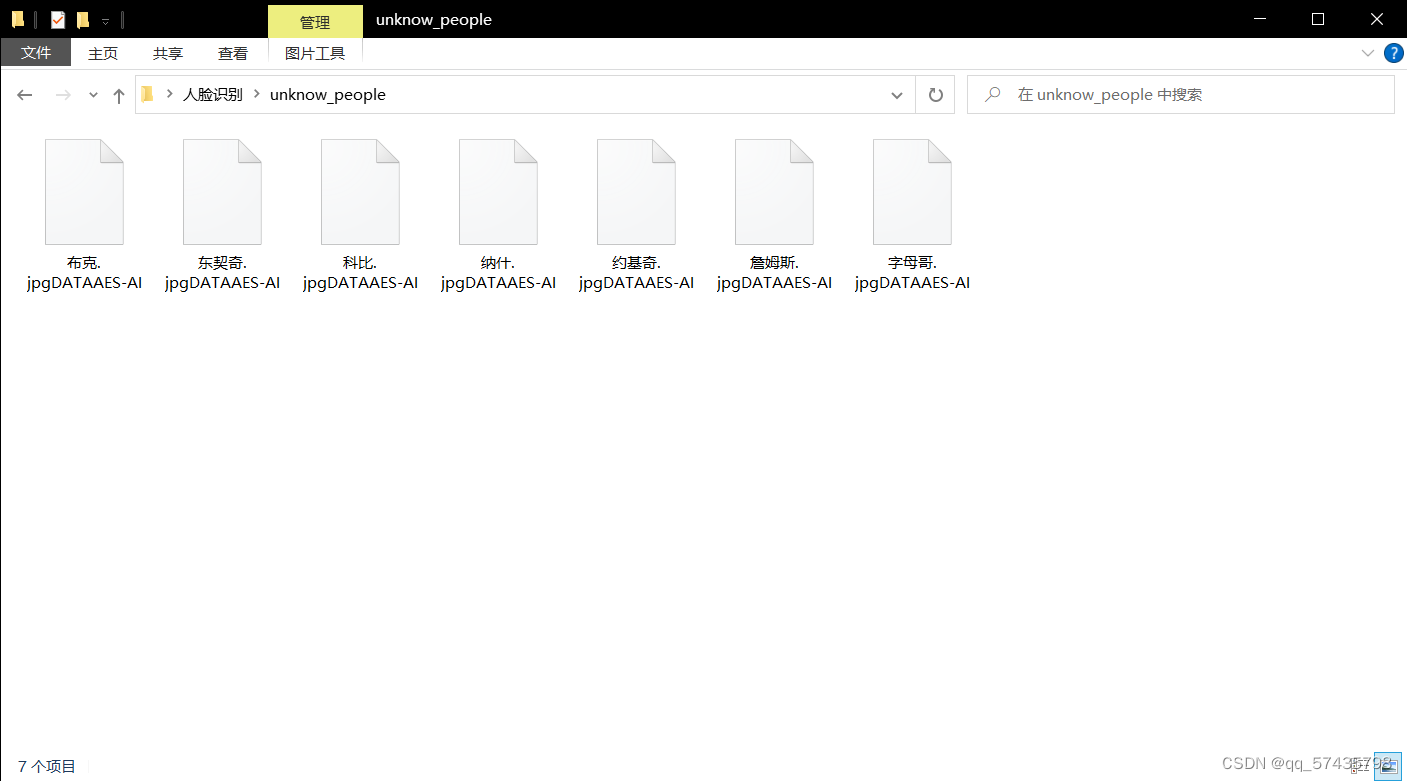Click the Properties quick access icon

pyautogui.click(x=58, y=19)
